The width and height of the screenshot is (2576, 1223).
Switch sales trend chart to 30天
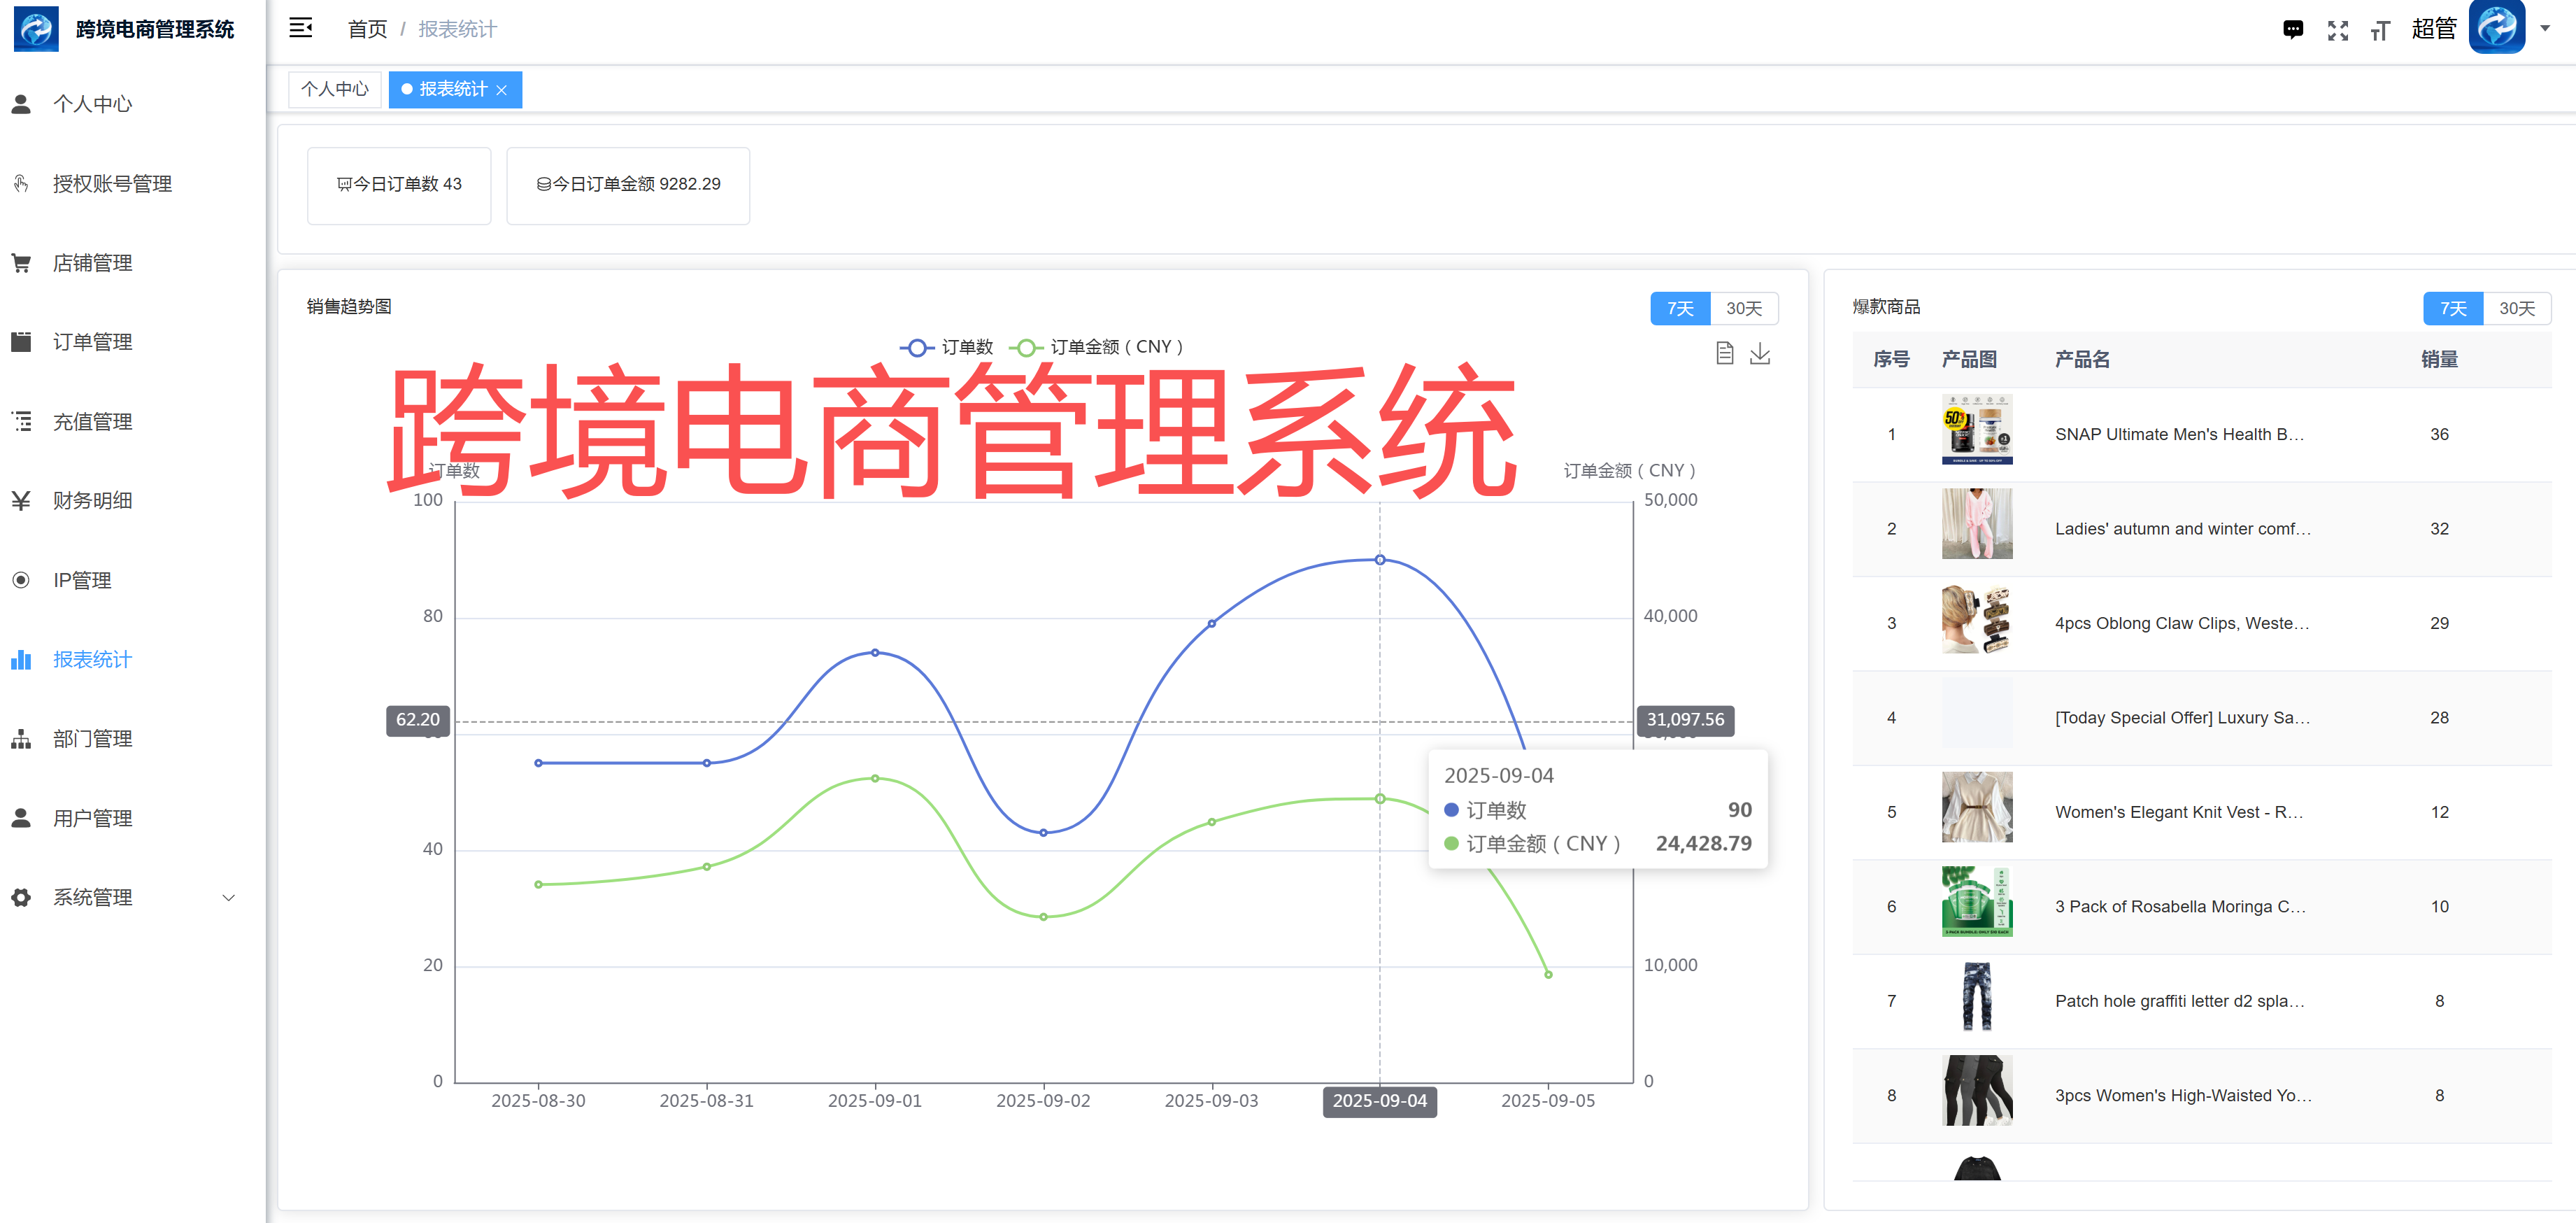[x=1743, y=308]
